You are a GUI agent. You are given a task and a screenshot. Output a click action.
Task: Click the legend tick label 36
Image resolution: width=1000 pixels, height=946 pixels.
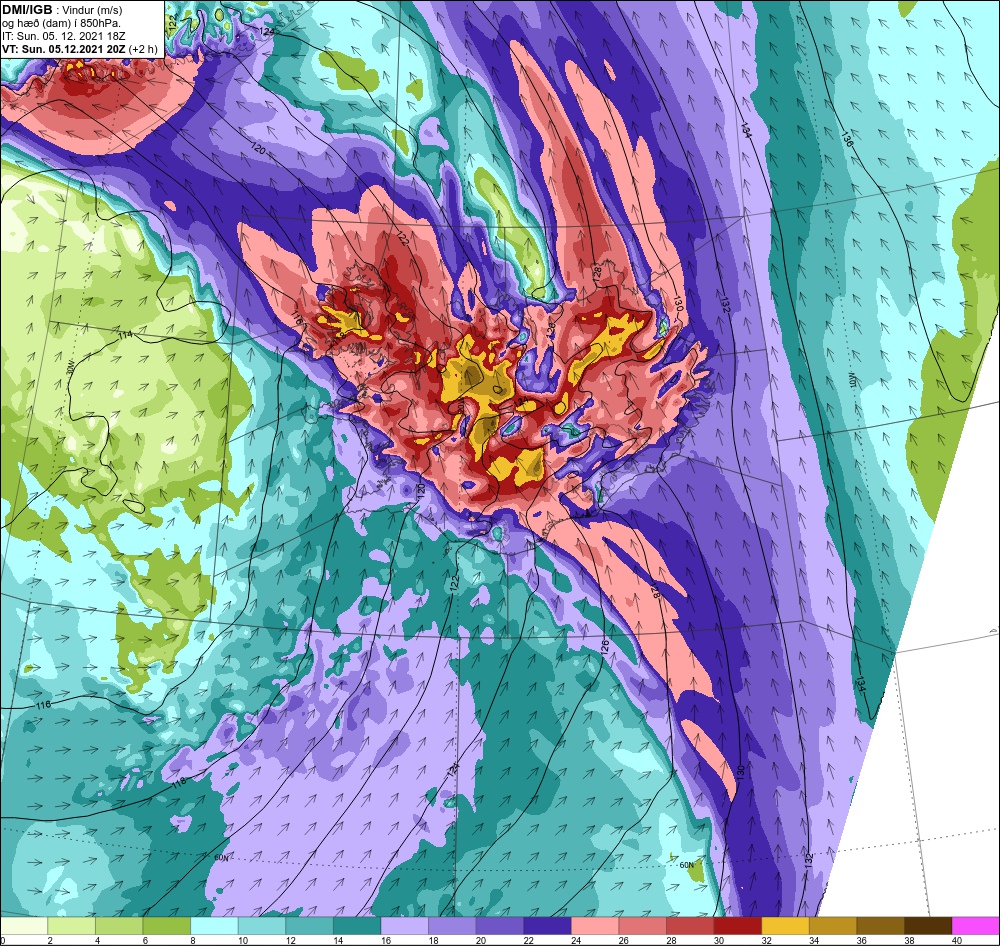point(861,940)
